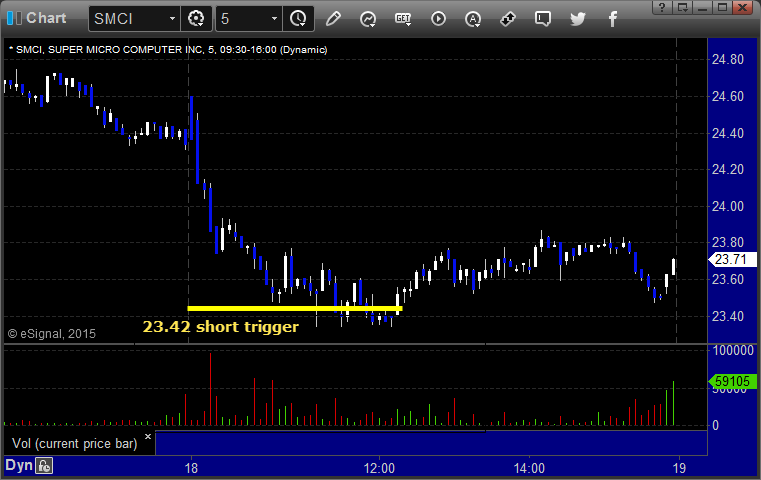Pop out window with the detach icon
The width and height of the screenshot is (761, 480).
click(682, 7)
